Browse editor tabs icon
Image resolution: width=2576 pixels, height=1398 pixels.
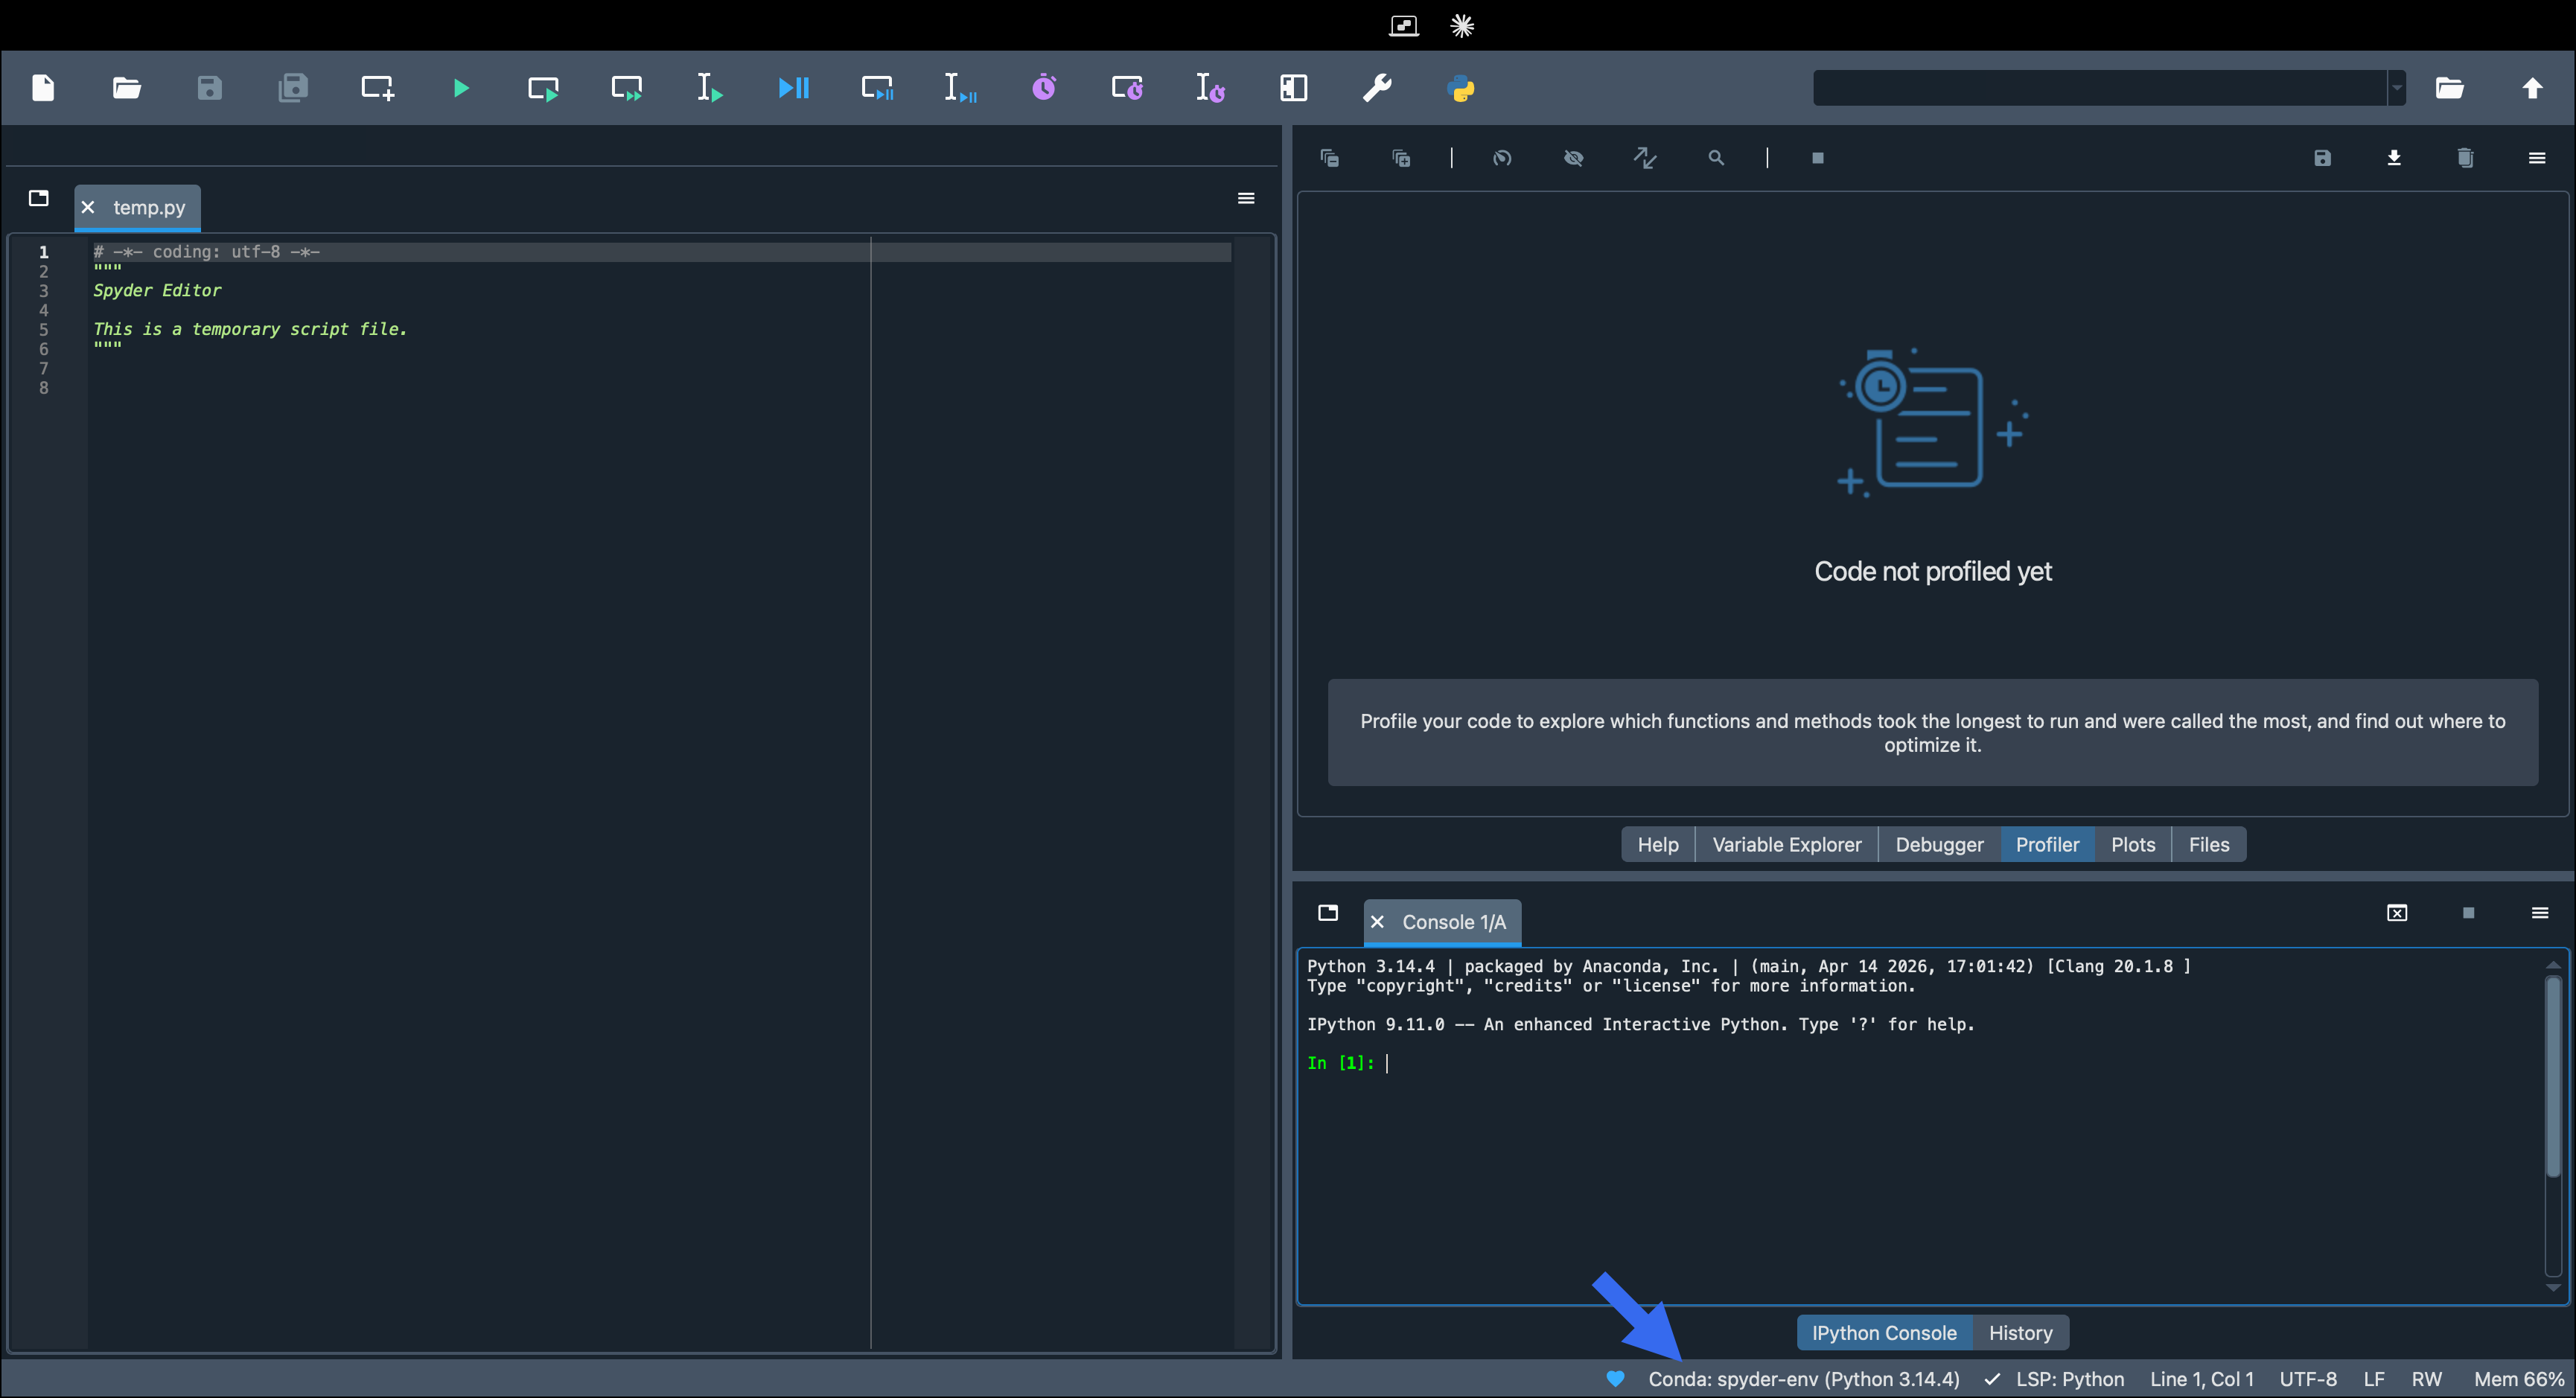(38, 198)
